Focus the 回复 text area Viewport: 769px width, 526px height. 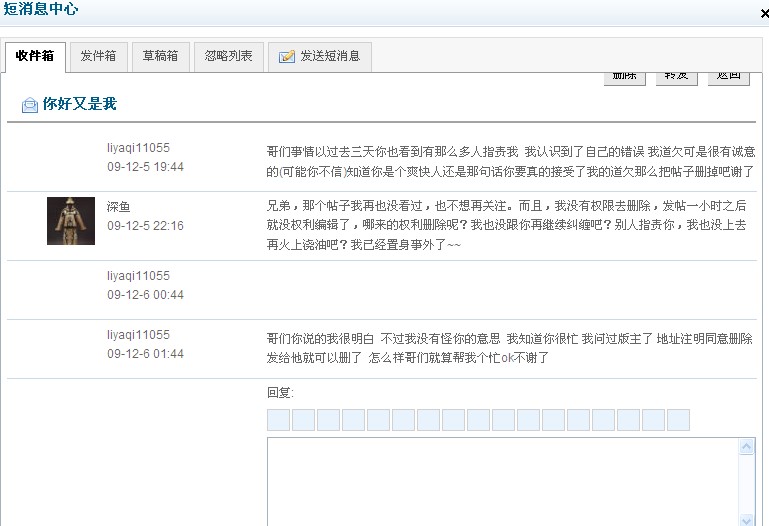coord(500,482)
